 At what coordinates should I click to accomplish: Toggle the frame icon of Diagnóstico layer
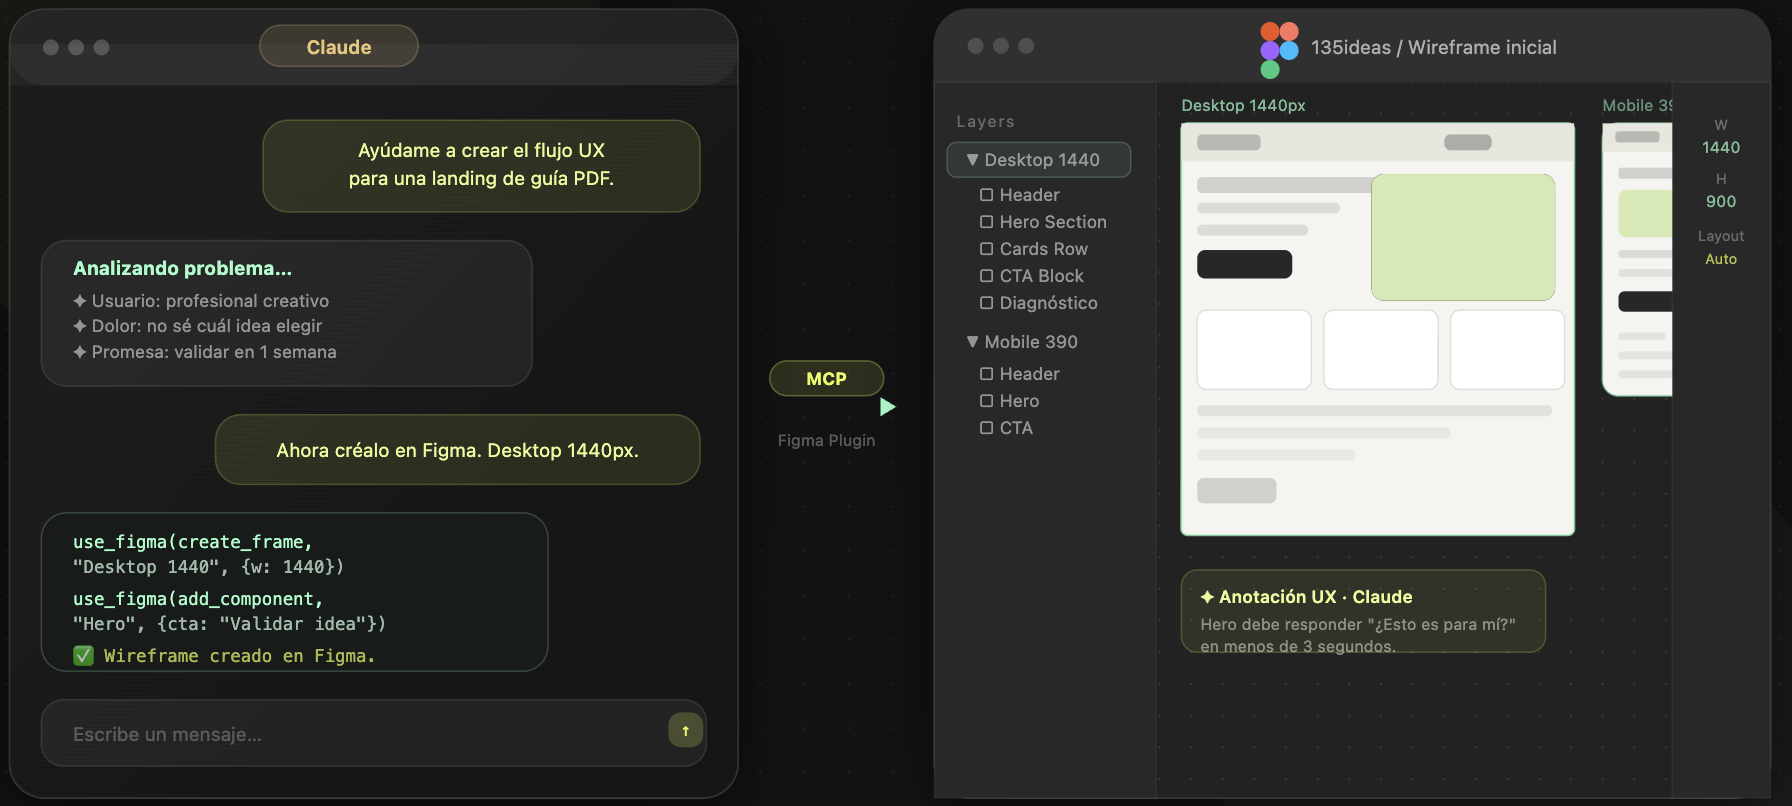987,303
